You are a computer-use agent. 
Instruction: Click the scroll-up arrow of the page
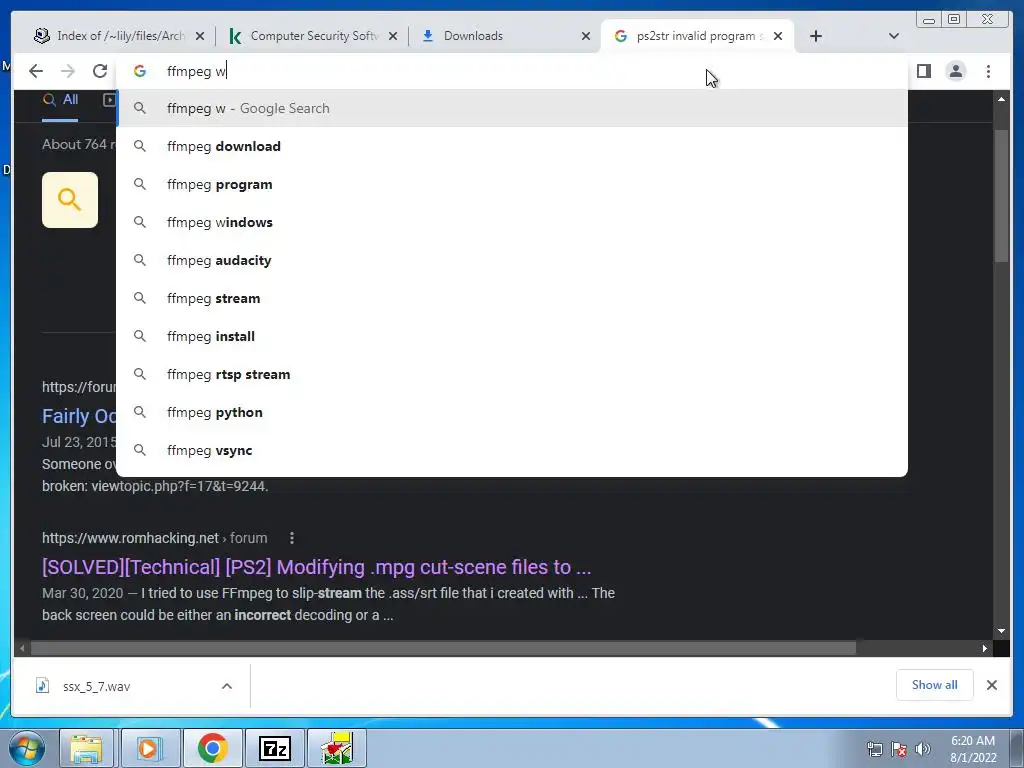pyautogui.click(x=1001, y=99)
